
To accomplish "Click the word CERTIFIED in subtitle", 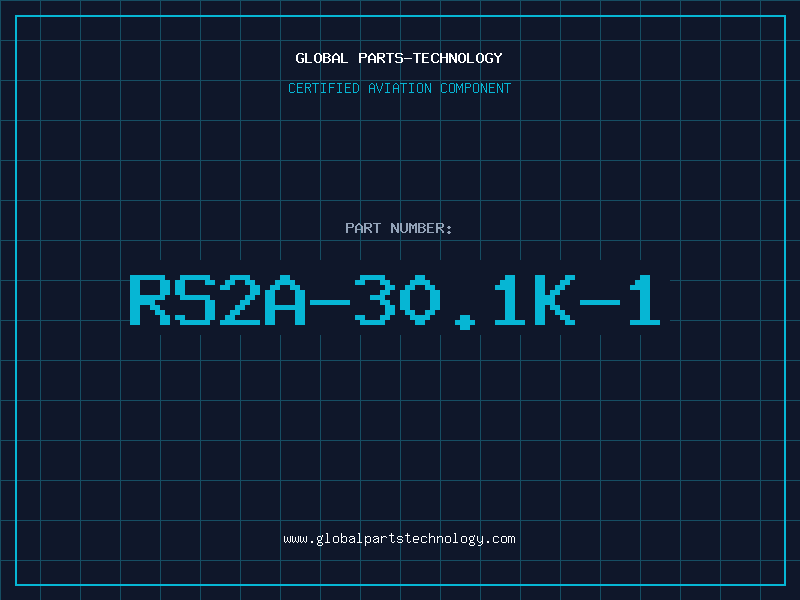I will point(323,88).
